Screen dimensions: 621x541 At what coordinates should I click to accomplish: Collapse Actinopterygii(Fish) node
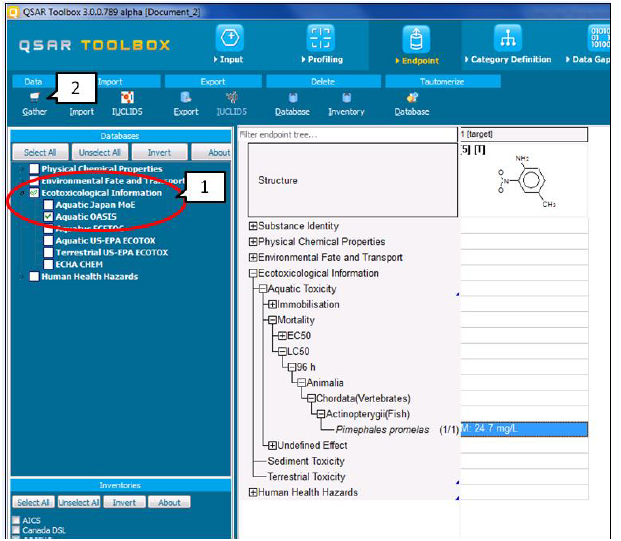pyautogui.click(x=321, y=414)
